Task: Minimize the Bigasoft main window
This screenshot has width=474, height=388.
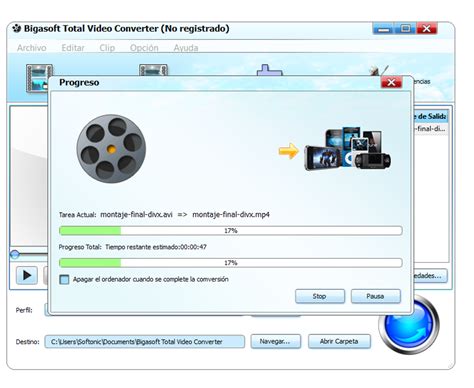Action: pyautogui.click(x=384, y=29)
